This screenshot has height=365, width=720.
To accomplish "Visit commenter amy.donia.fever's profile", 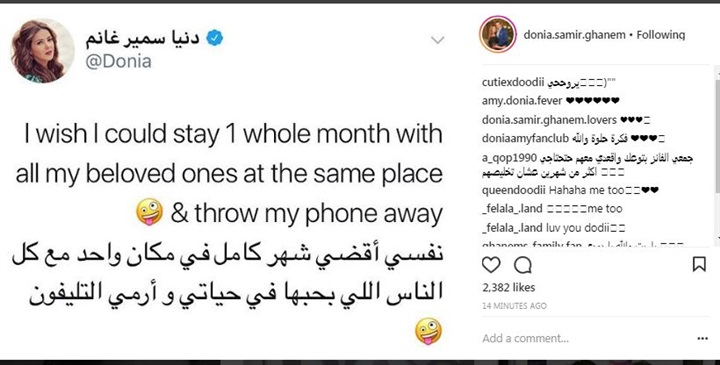I will coord(522,101).
